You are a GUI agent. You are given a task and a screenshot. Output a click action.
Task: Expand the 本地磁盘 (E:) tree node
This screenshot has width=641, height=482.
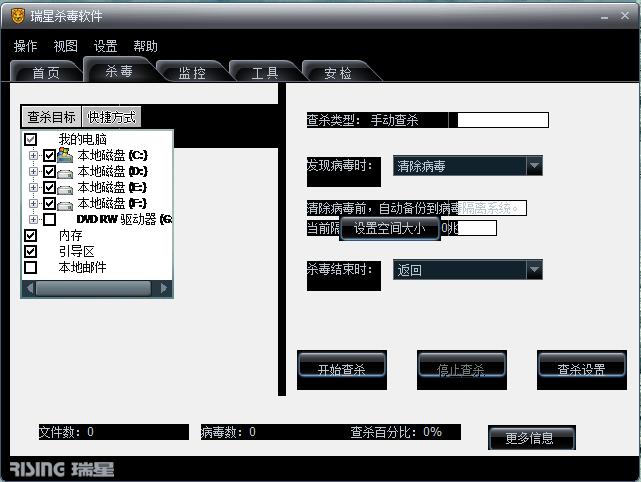(34, 187)
